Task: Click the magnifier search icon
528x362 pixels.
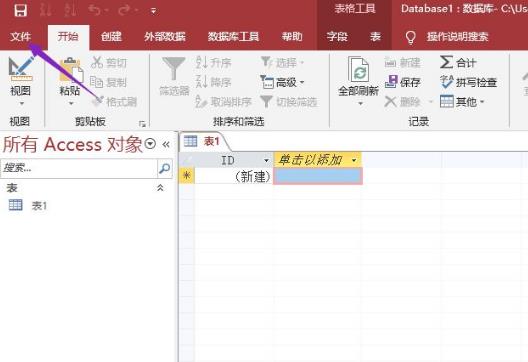Action: (164, 168)
